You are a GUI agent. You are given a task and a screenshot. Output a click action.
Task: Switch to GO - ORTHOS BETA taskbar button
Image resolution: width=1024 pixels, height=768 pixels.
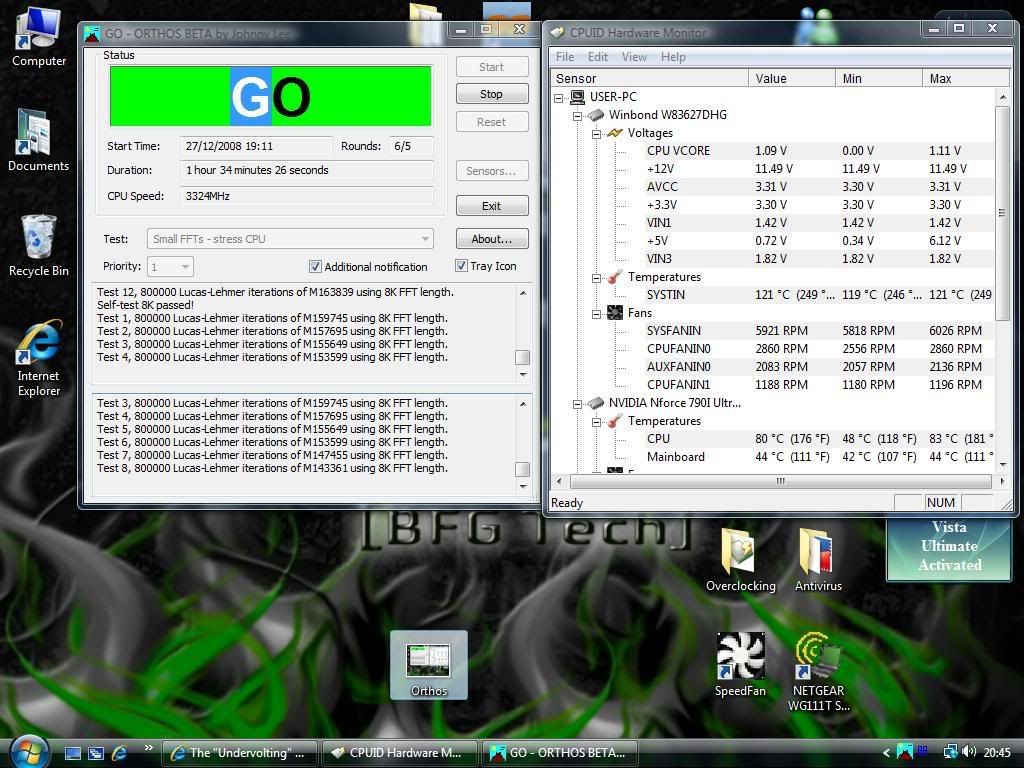click(560, 753)
